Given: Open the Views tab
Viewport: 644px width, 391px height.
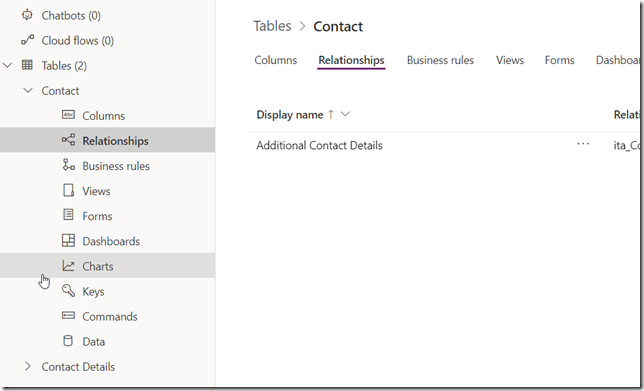Looking at the screenshot, I should pyautogui.click(x=510, y=60).
